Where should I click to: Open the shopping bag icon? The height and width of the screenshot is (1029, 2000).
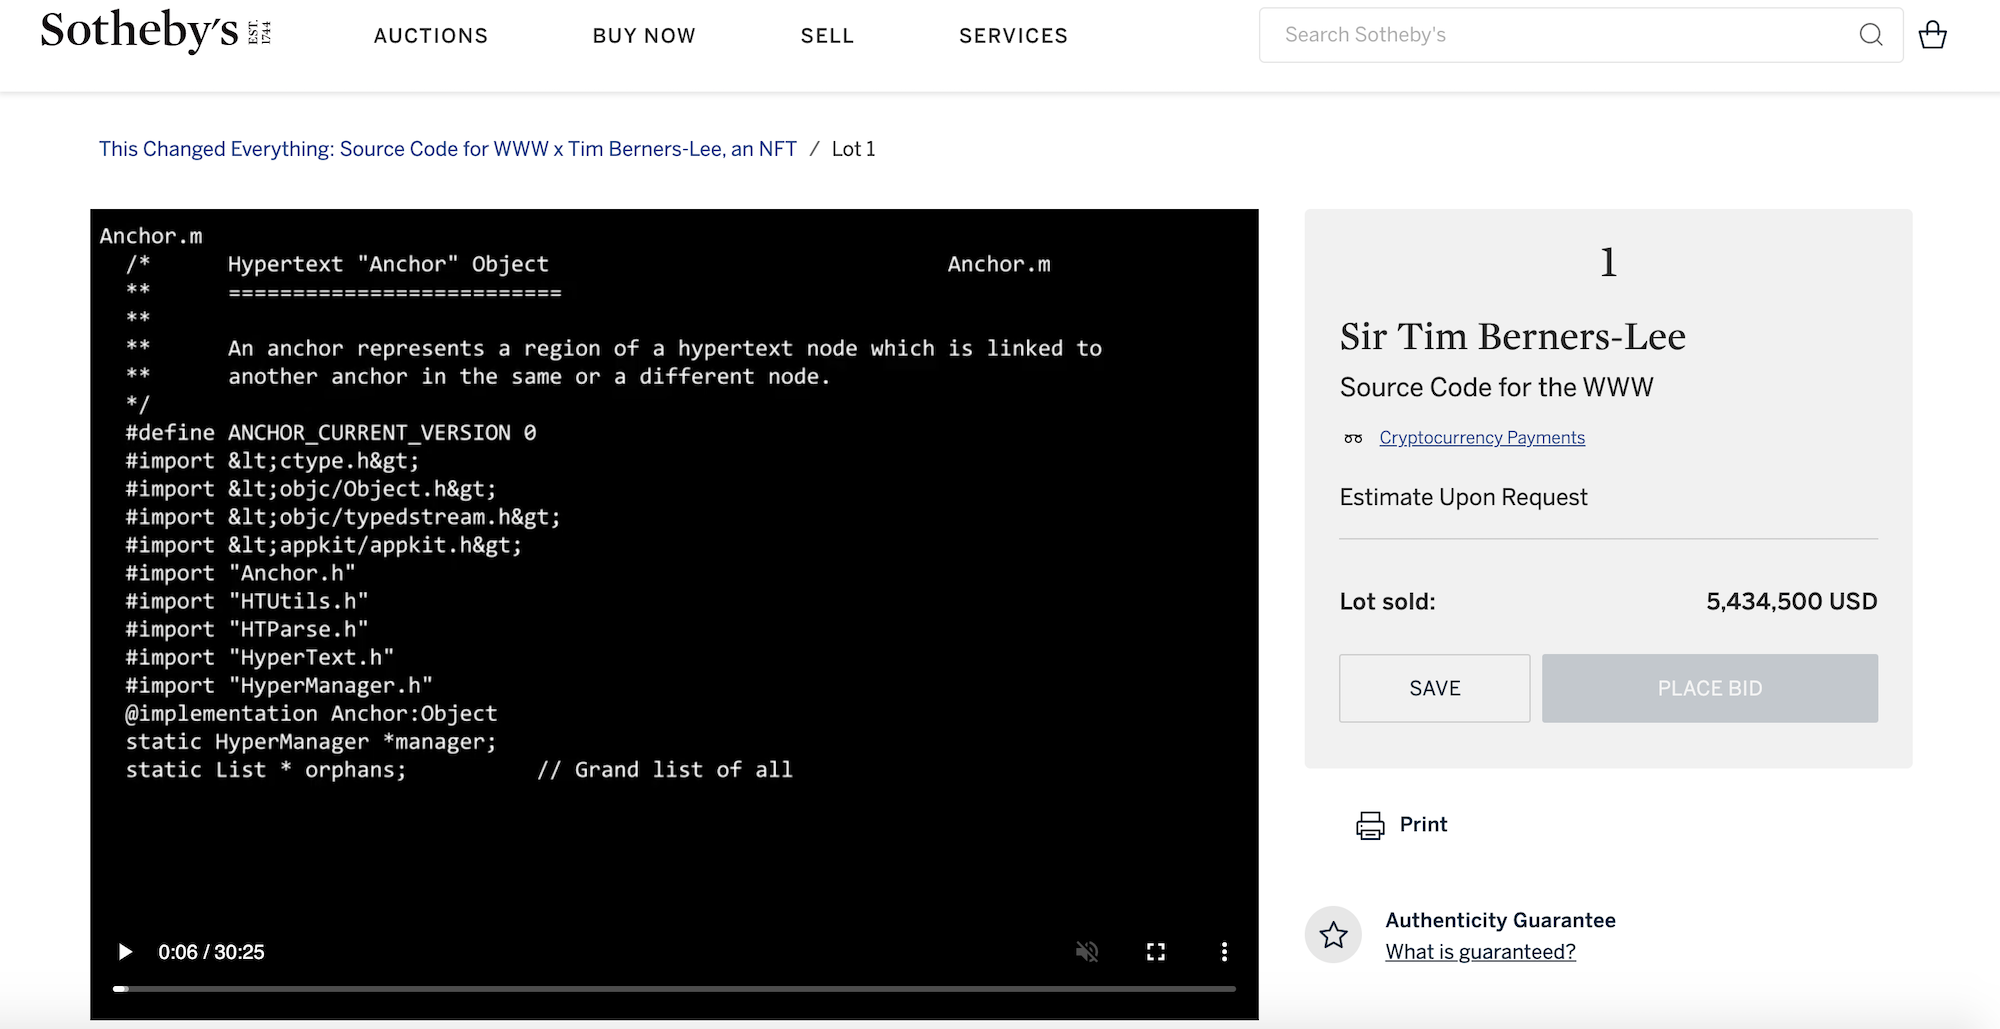[x=1932, y=35]
